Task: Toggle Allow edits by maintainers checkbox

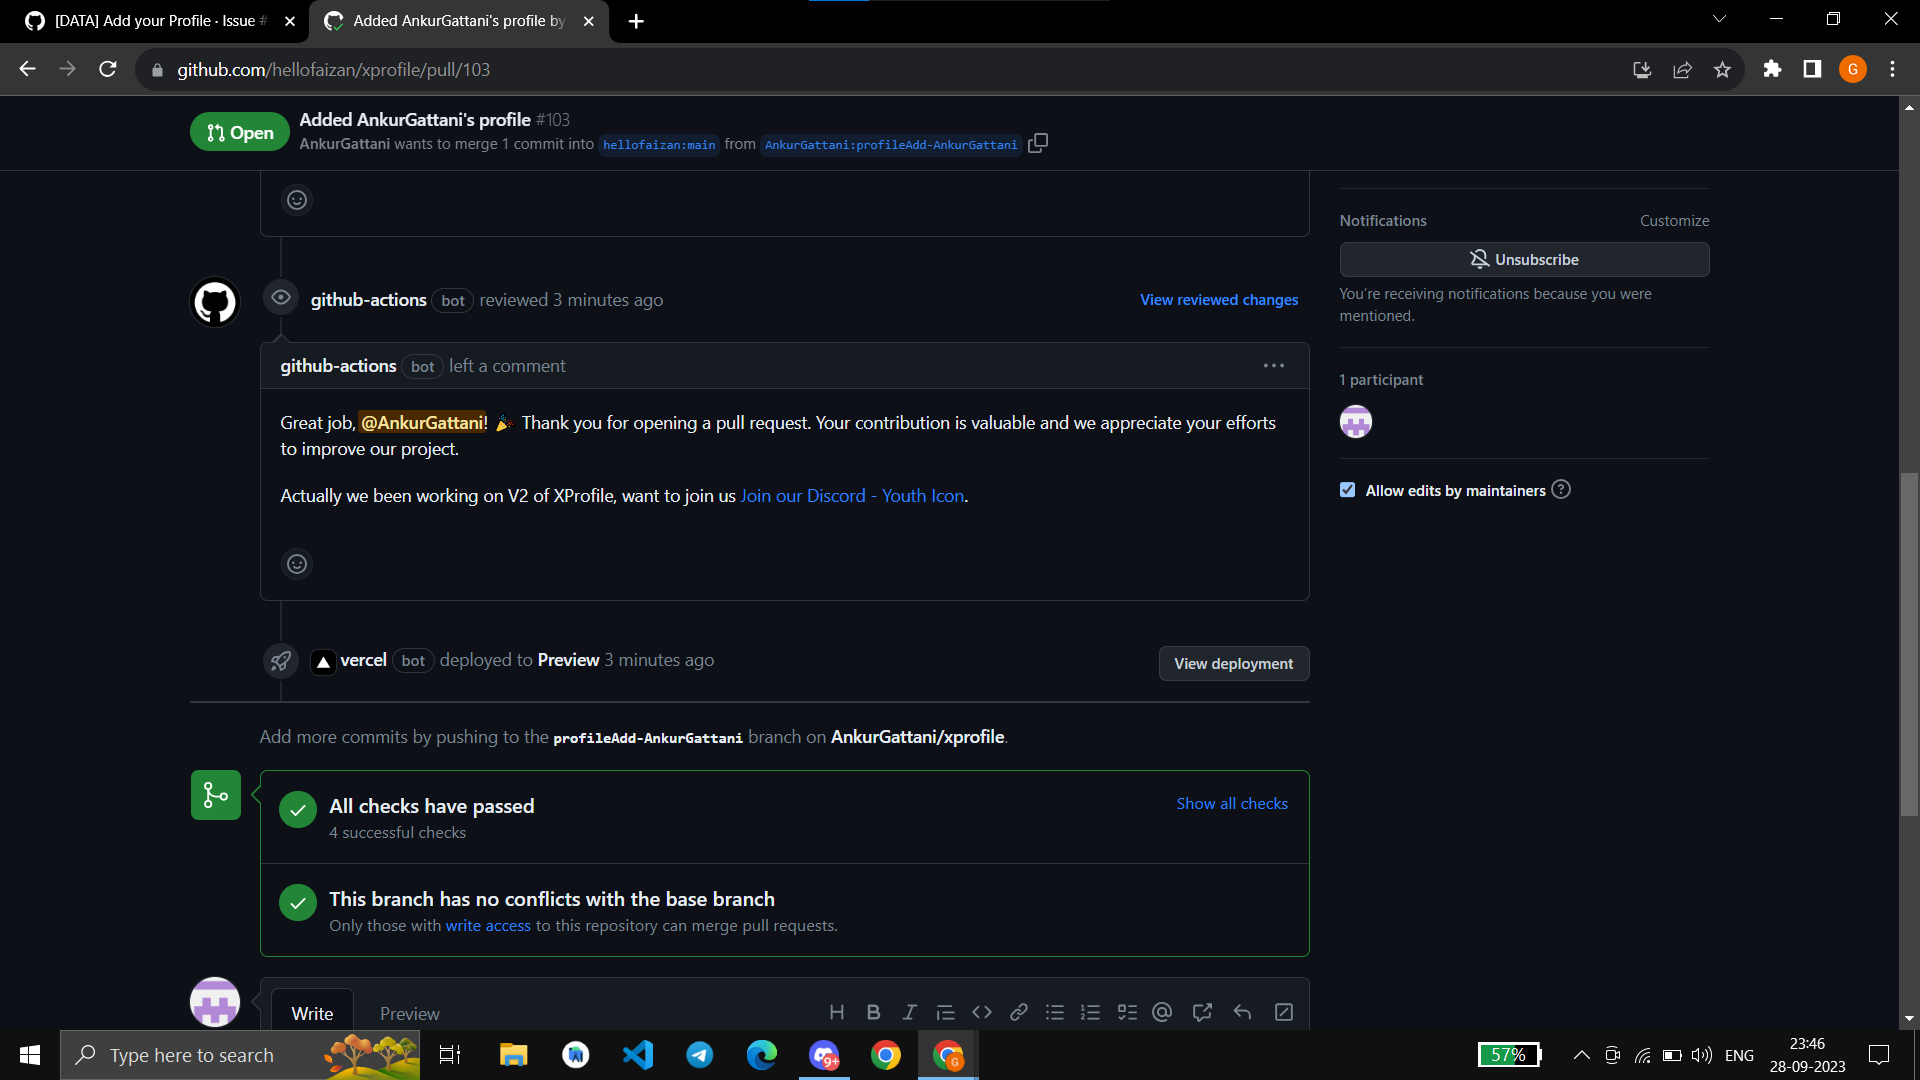Action: pos(1348,490)
